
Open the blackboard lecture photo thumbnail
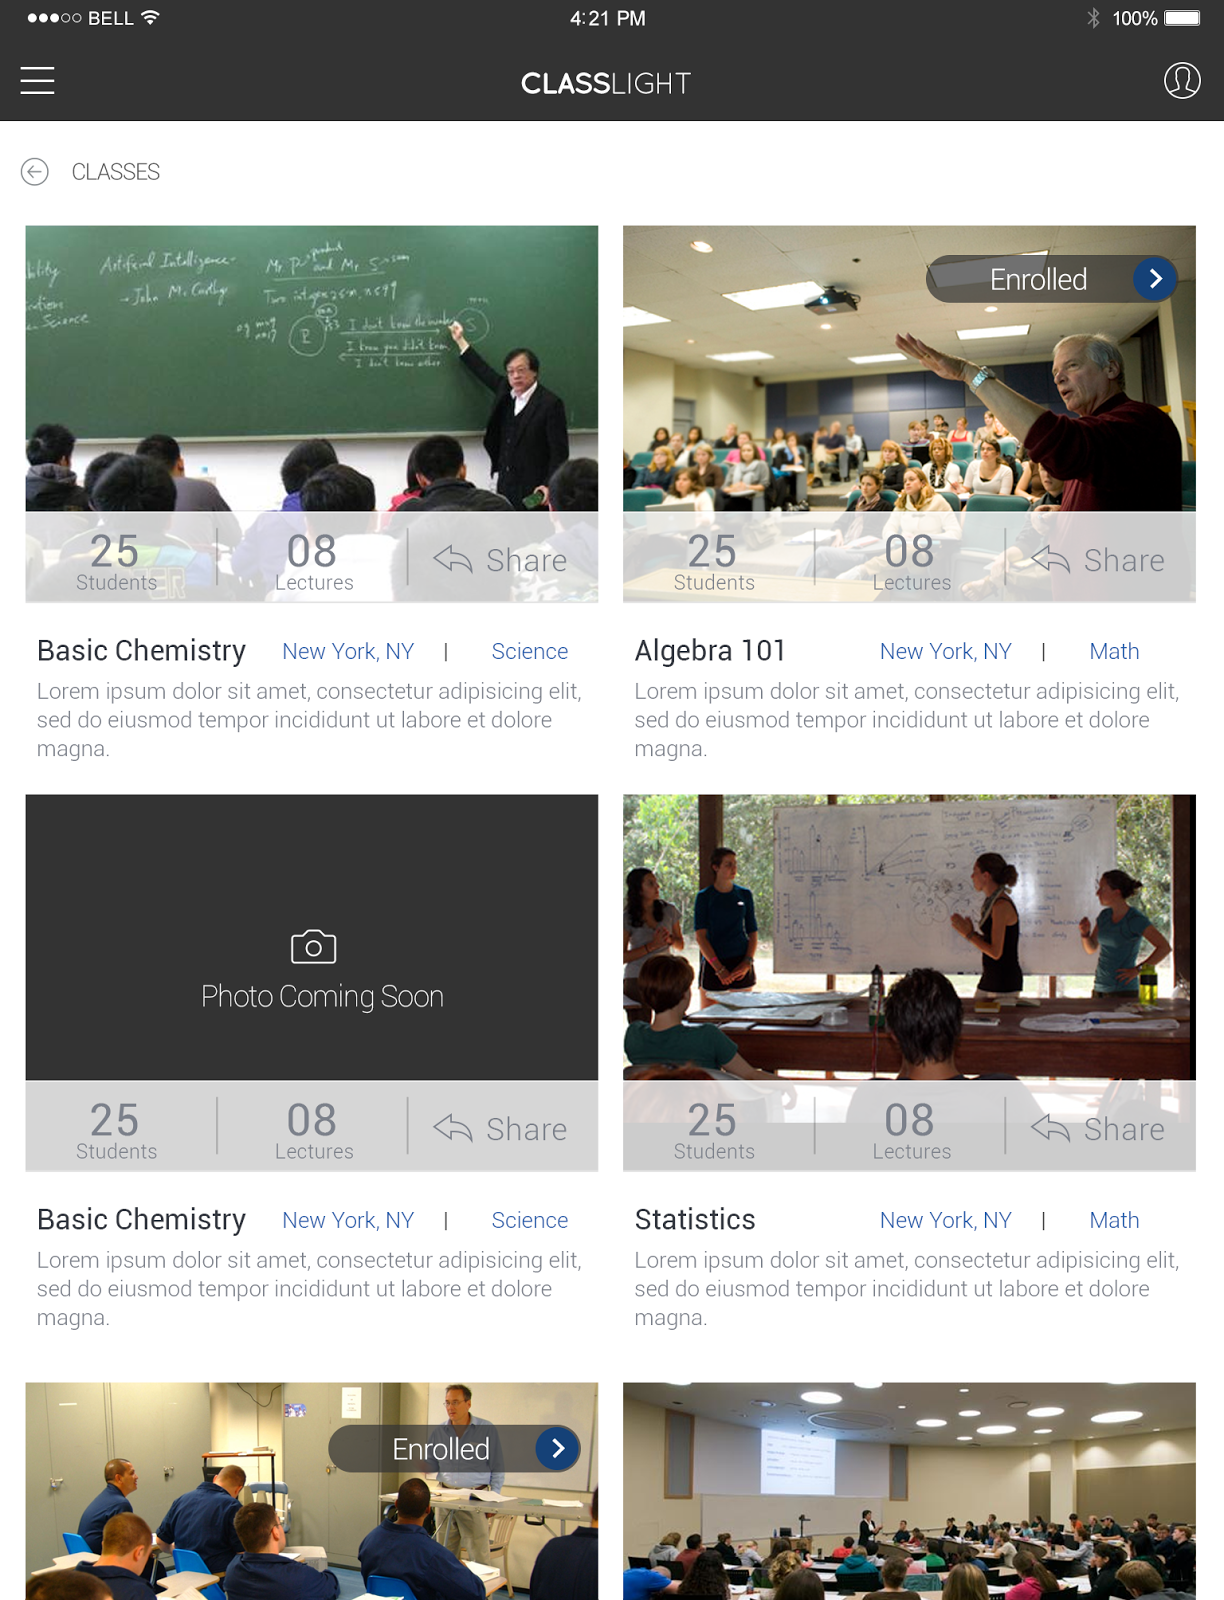tap(312, 368)
